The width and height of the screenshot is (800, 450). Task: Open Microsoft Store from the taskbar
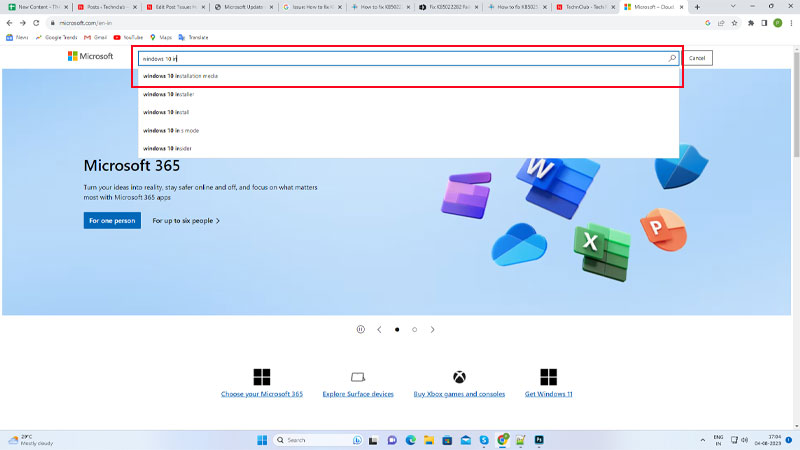(x=447, y=440)
